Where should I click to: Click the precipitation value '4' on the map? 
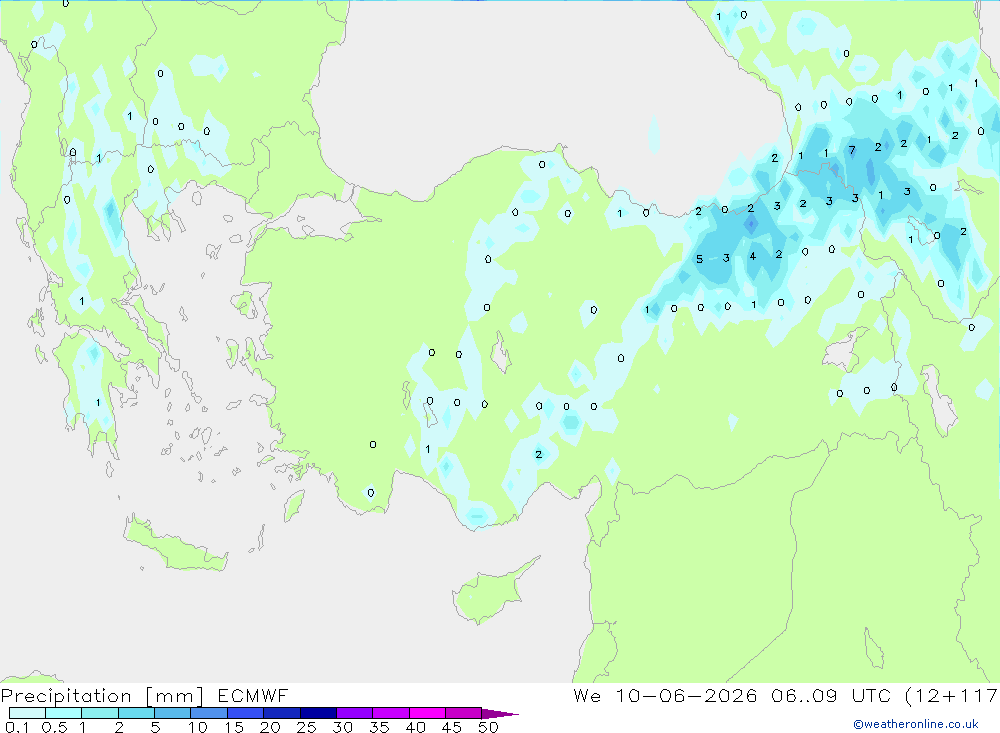point(753,256)
